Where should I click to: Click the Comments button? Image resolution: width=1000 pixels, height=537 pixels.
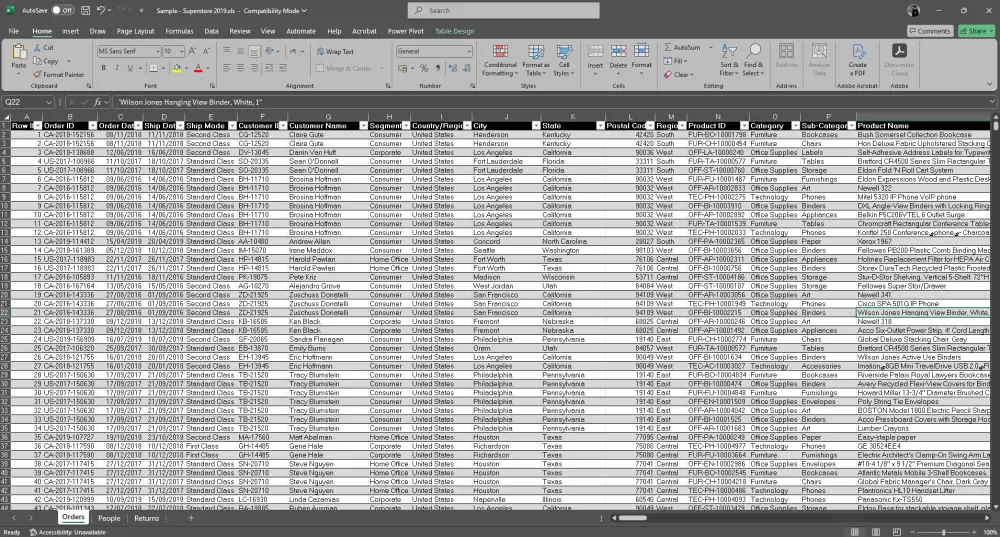click(930, 31)
